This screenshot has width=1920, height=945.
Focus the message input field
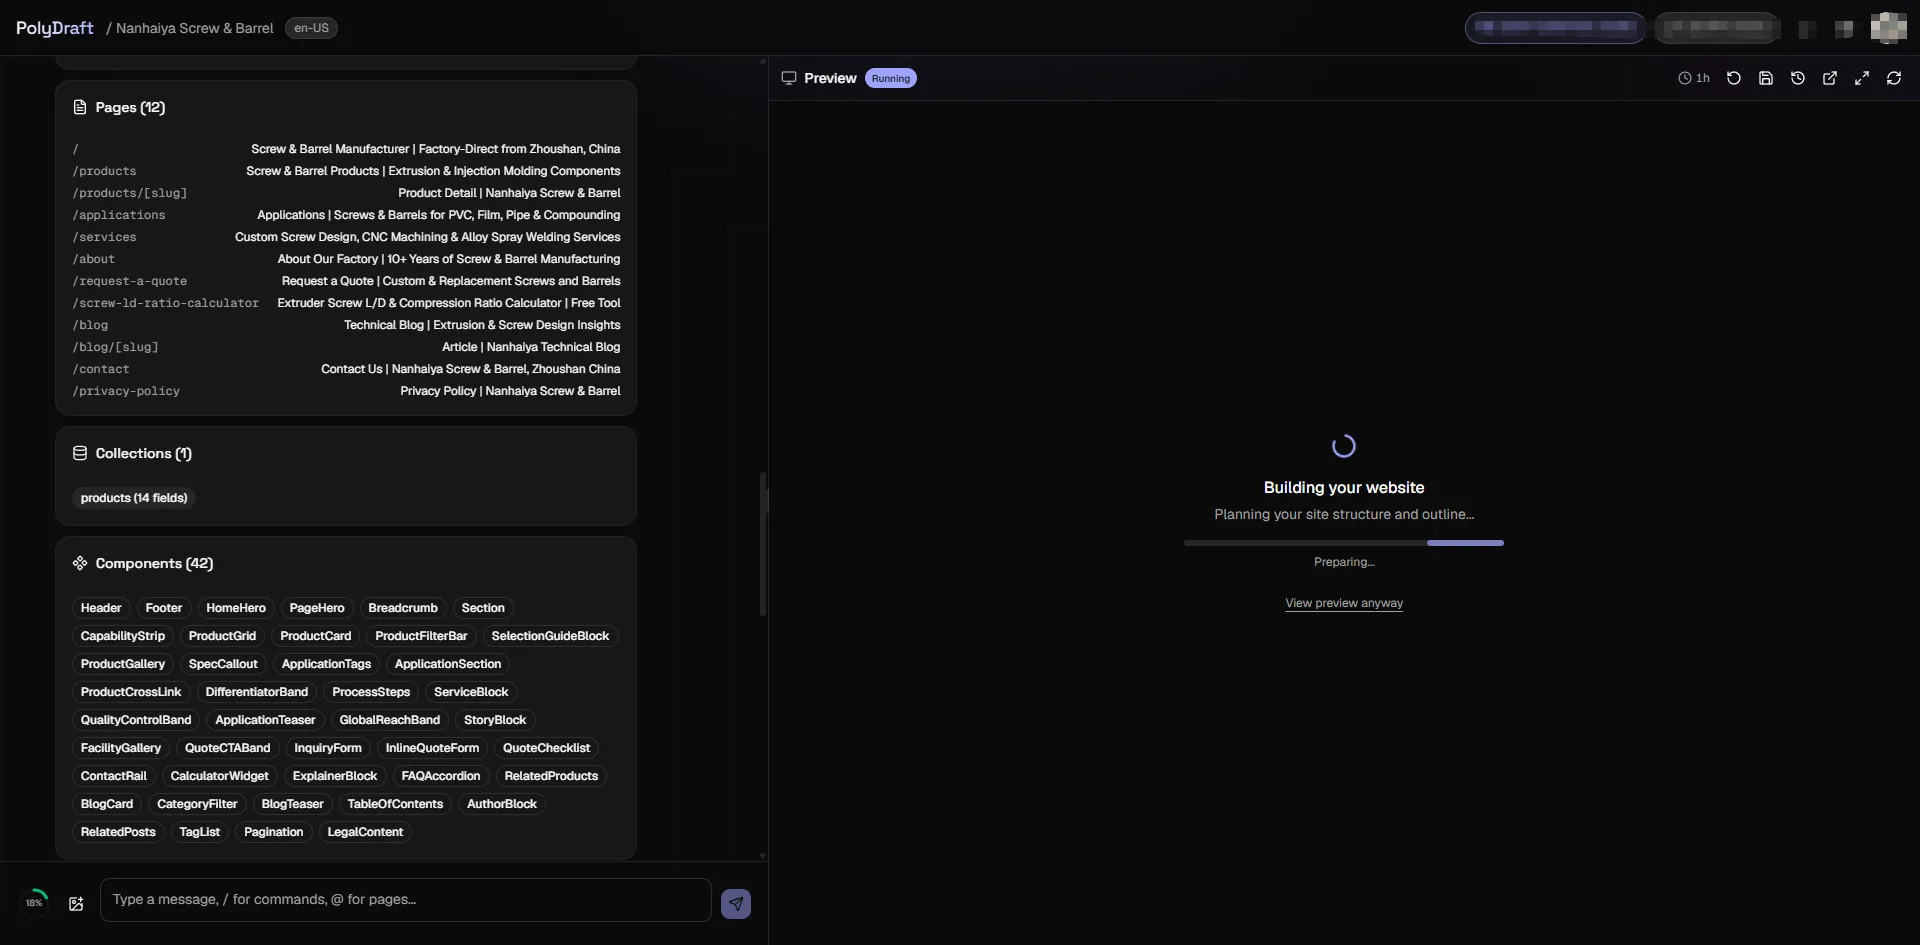pyautogui.click(x=406, y=900)
